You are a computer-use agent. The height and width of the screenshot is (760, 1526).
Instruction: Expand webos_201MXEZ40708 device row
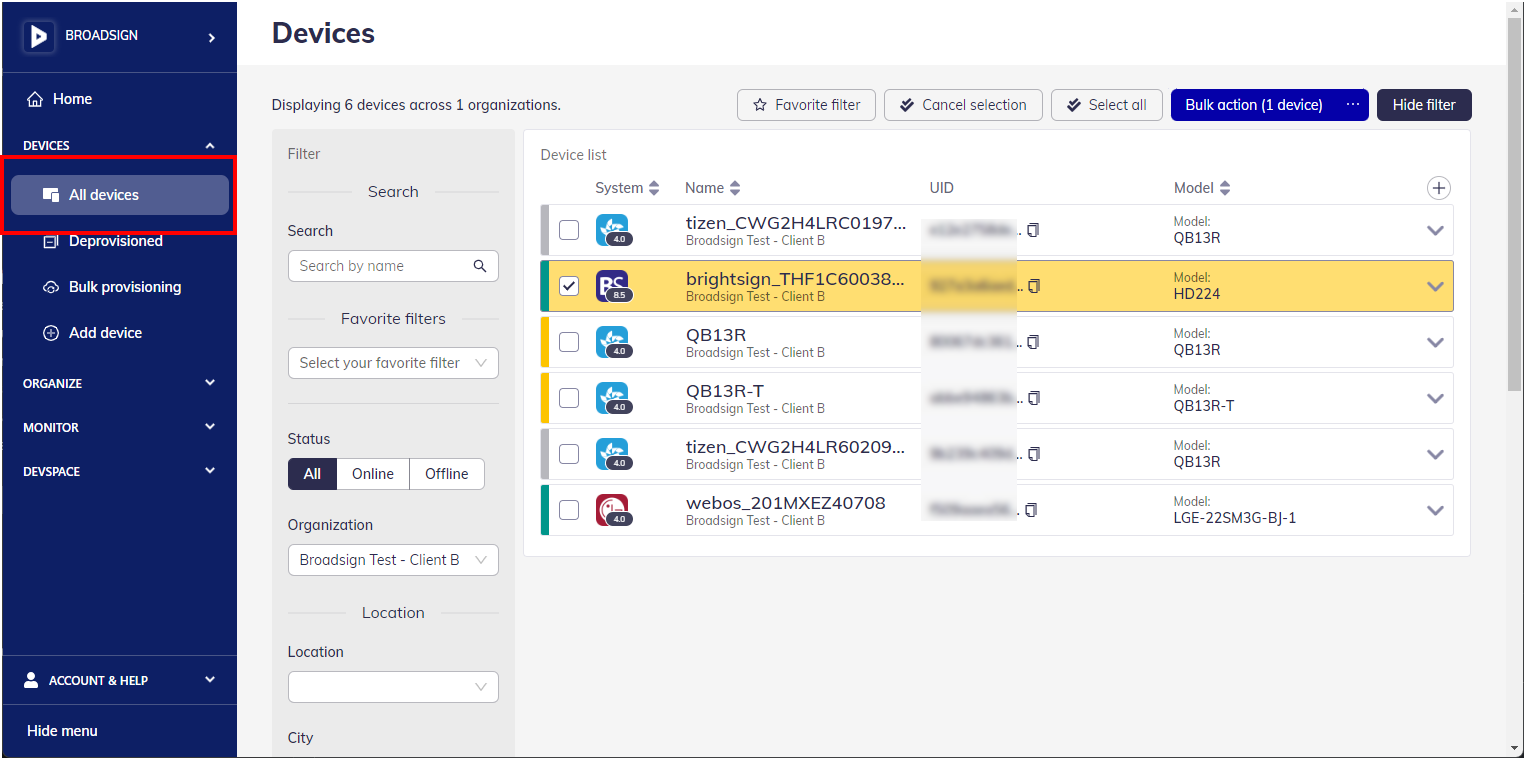pyautogui.click(x=1435, y=510)
